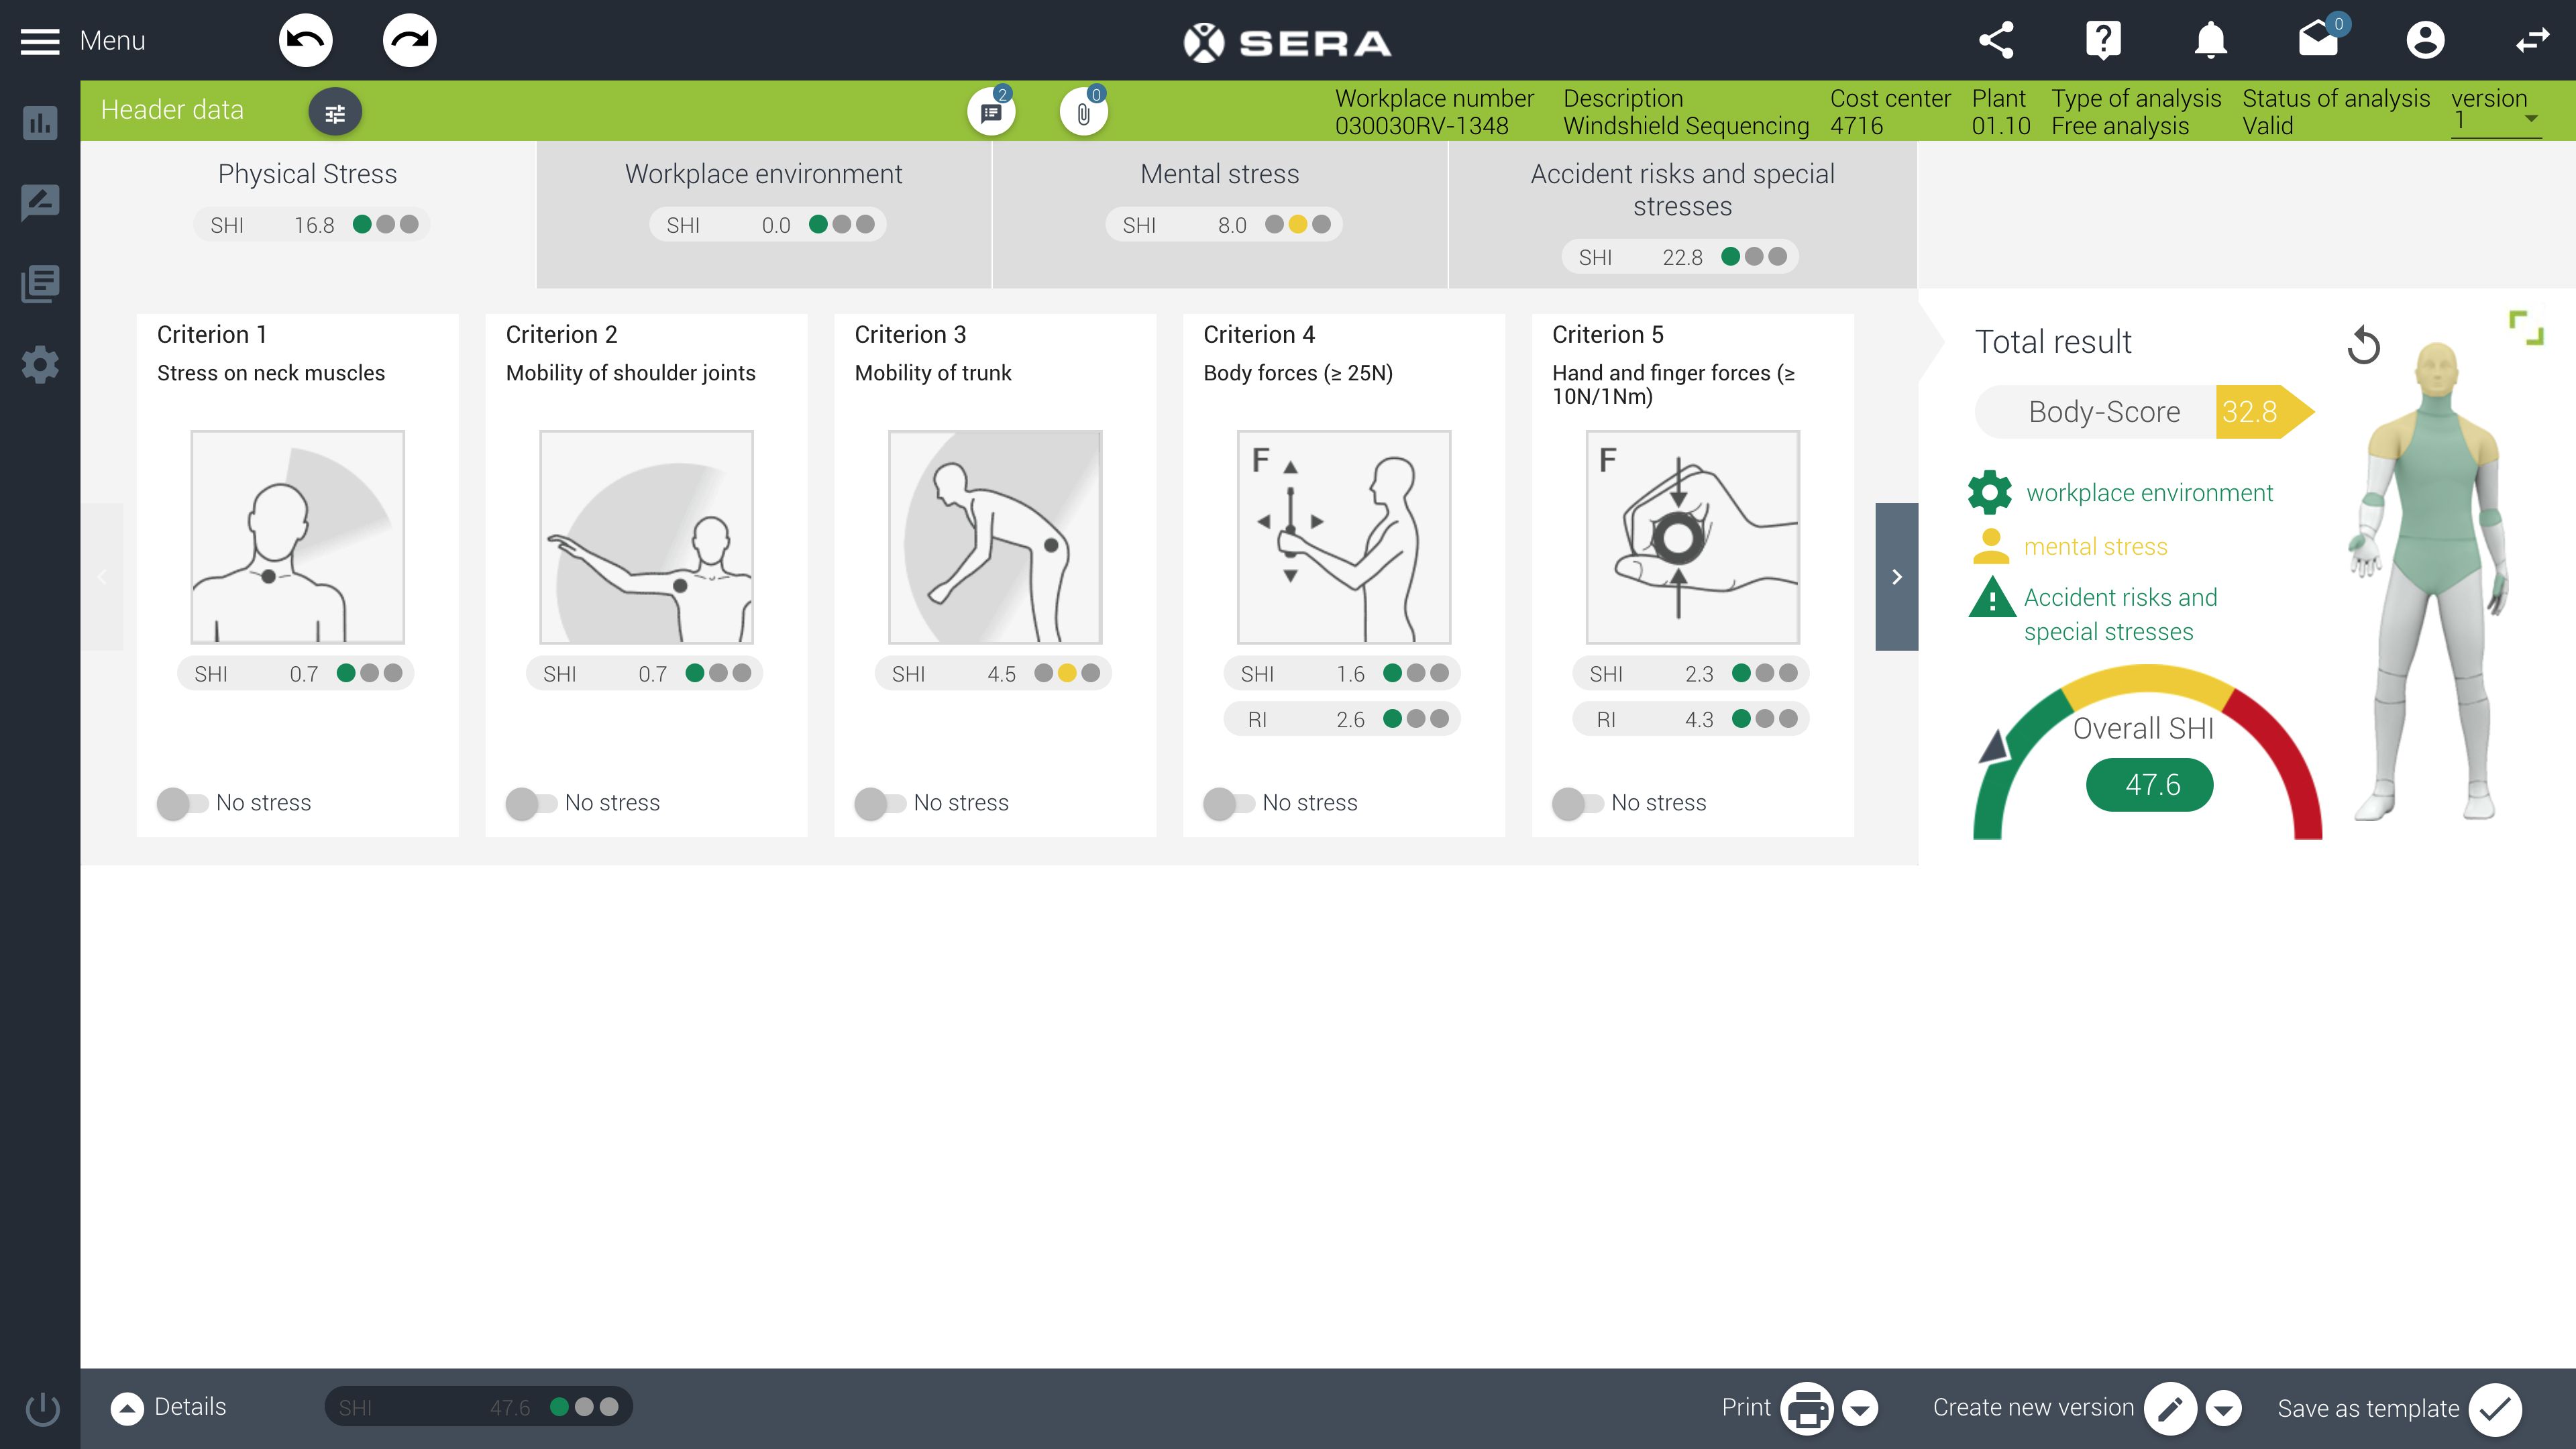Image resolution: width=2576 pixels, height=1449 pixels.
Task: Open the workplace environment link
Action: [2149, 493]
